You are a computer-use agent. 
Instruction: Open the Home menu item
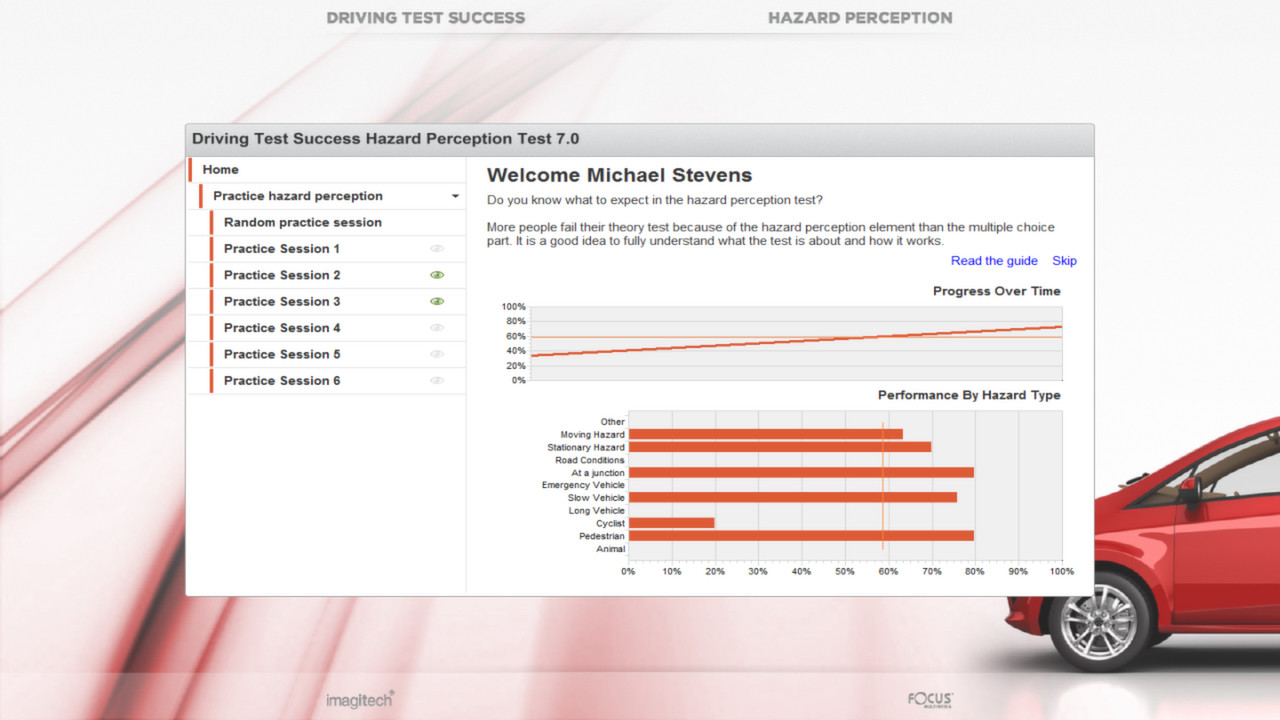tap(221, 170)
